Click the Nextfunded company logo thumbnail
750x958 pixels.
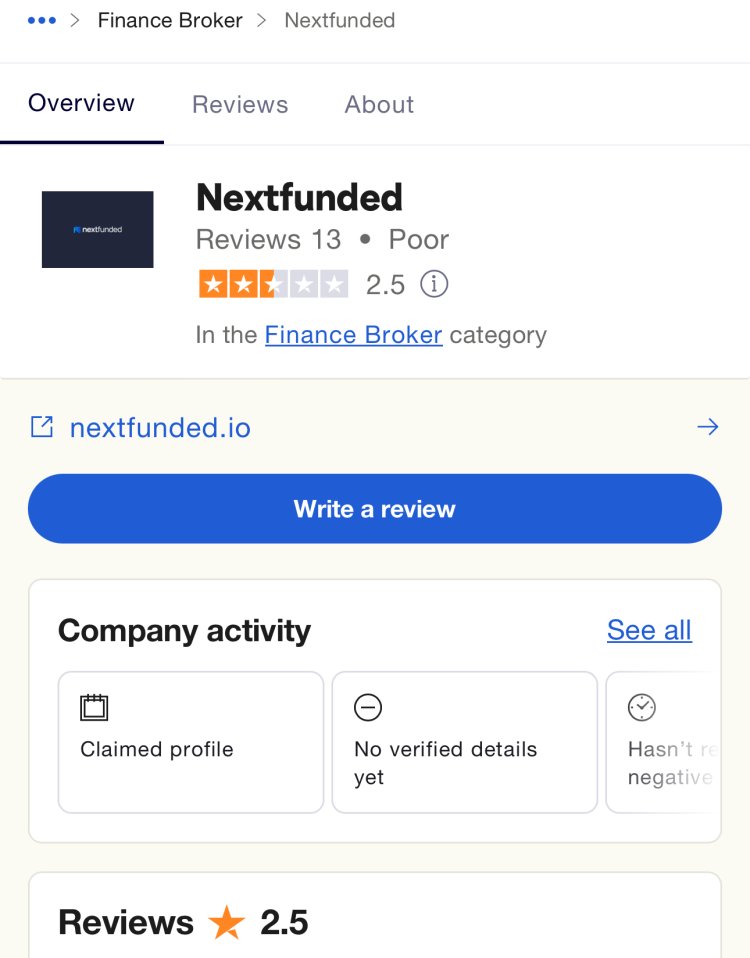coord(98,229)
